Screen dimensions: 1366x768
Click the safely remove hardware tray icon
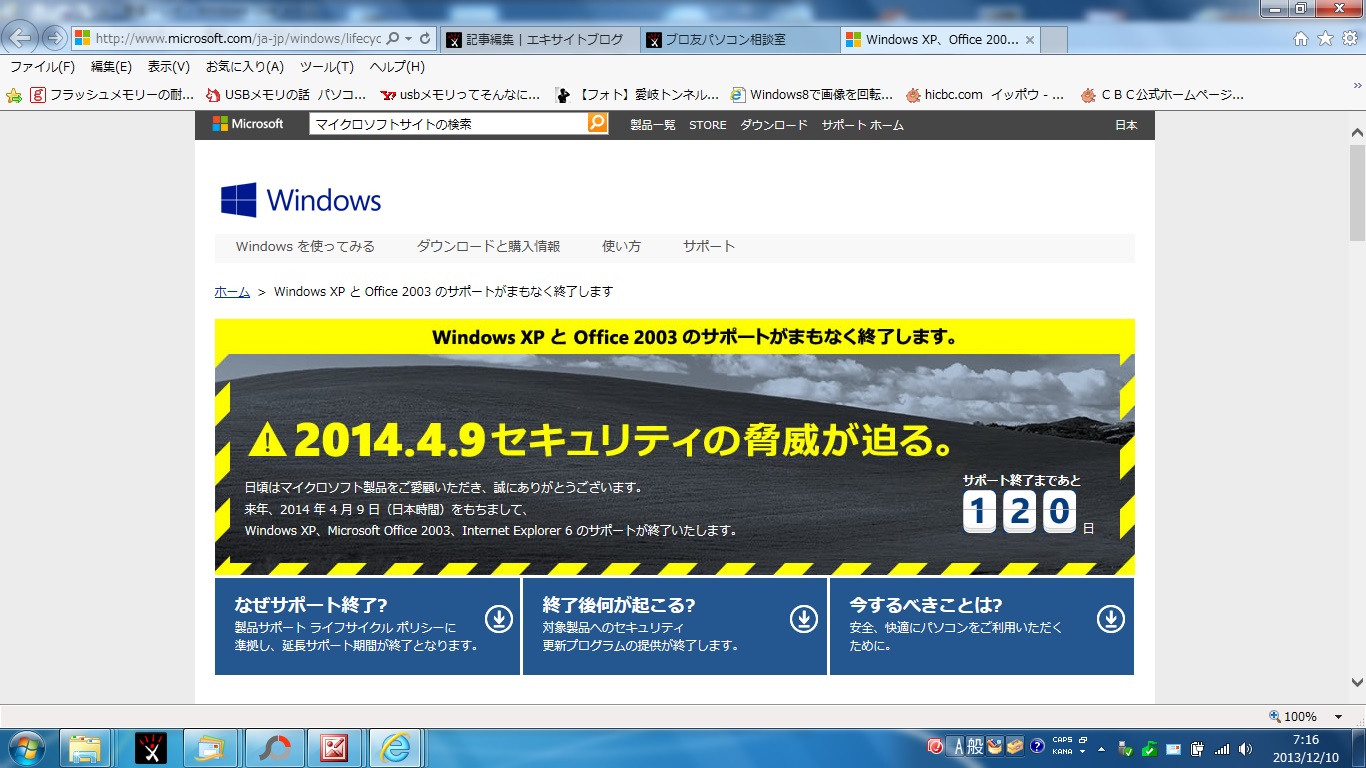tap(1126, 748)
